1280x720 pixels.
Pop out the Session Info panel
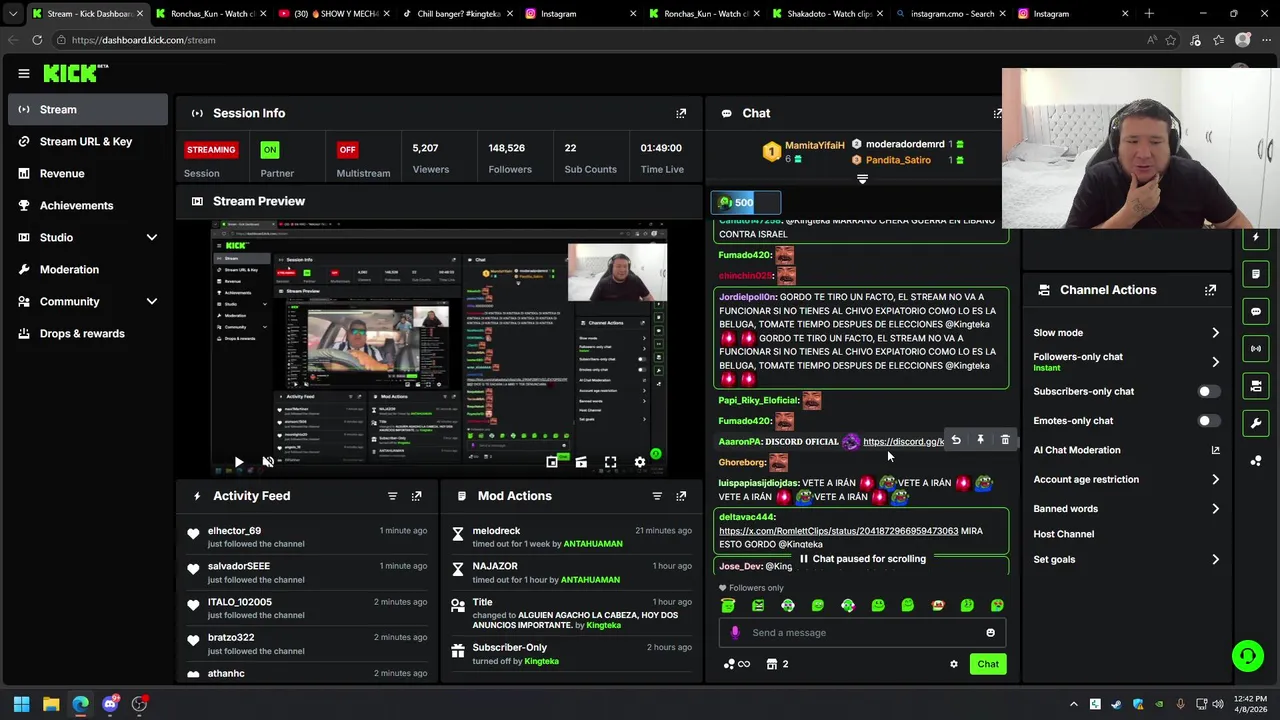681,113
